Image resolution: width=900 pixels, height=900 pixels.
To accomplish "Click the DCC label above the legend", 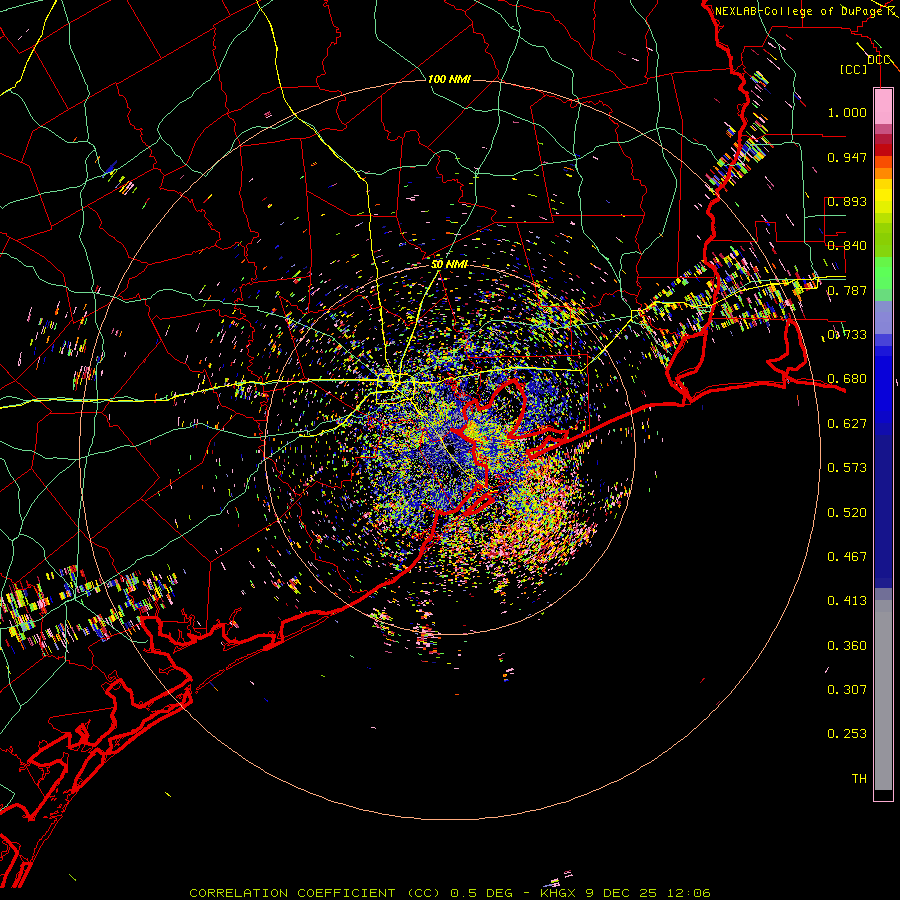I will pyautogui.click(x=878, y=60).
